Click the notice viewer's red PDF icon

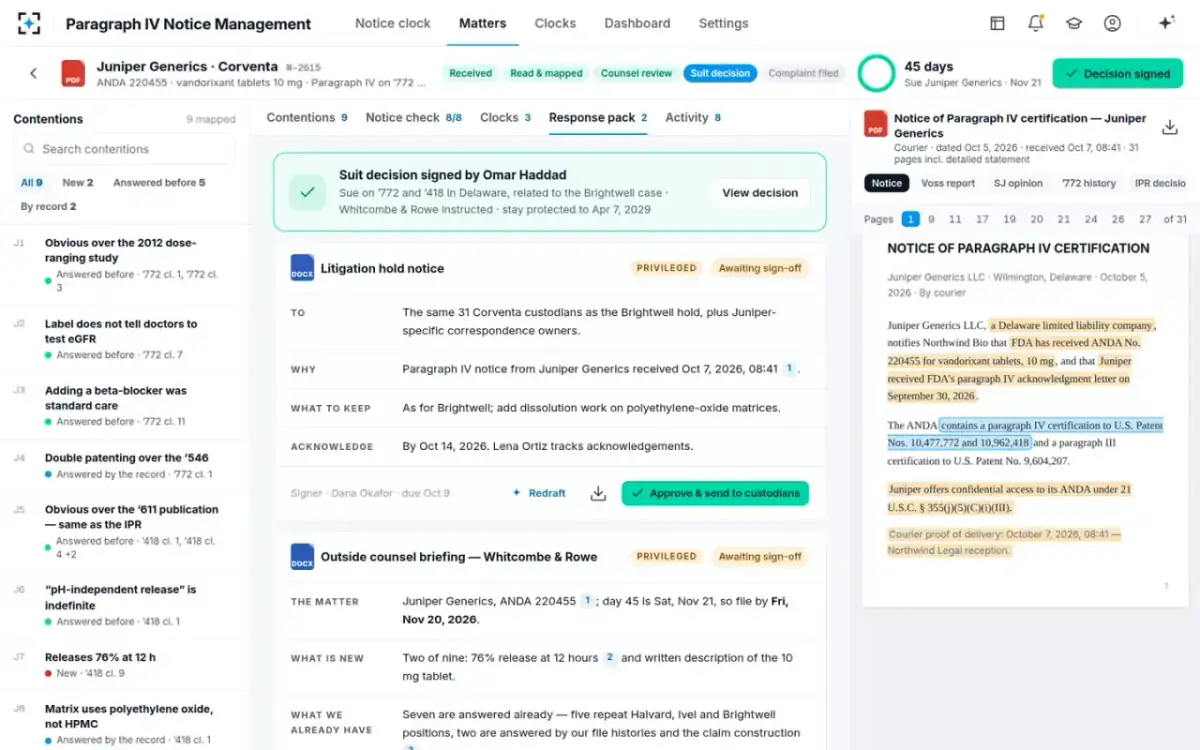click(876, 124)
